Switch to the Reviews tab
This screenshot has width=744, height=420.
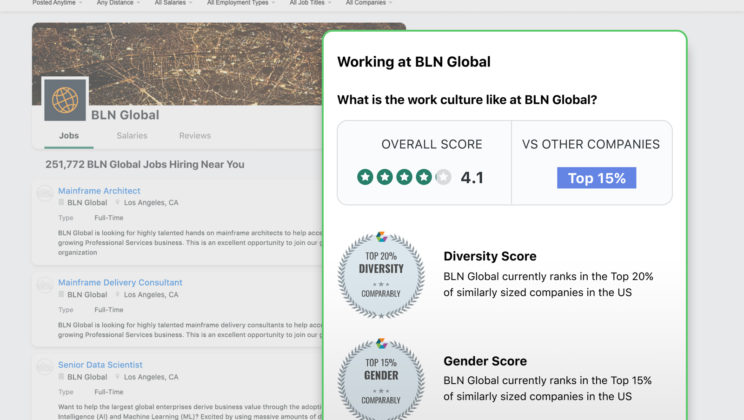pos(195,136)
